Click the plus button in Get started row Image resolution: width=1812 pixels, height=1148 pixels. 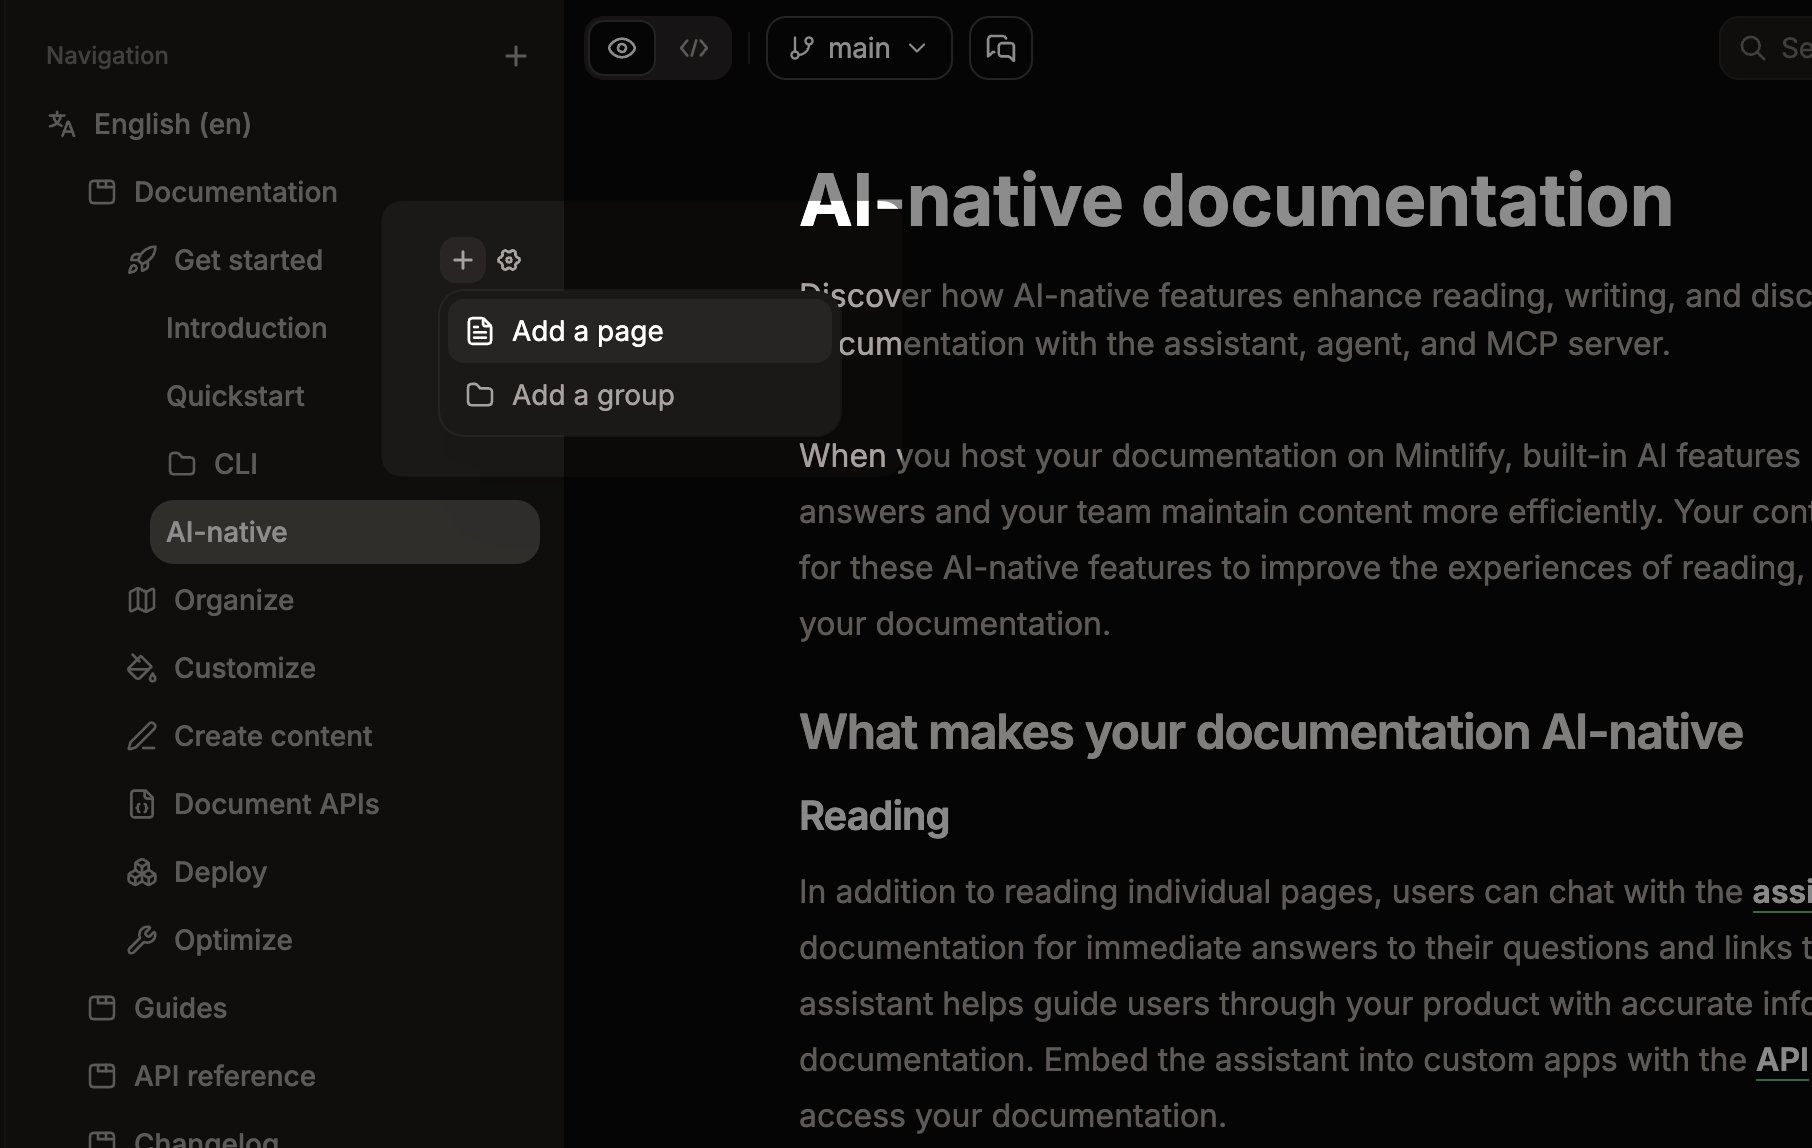[463, 260]
